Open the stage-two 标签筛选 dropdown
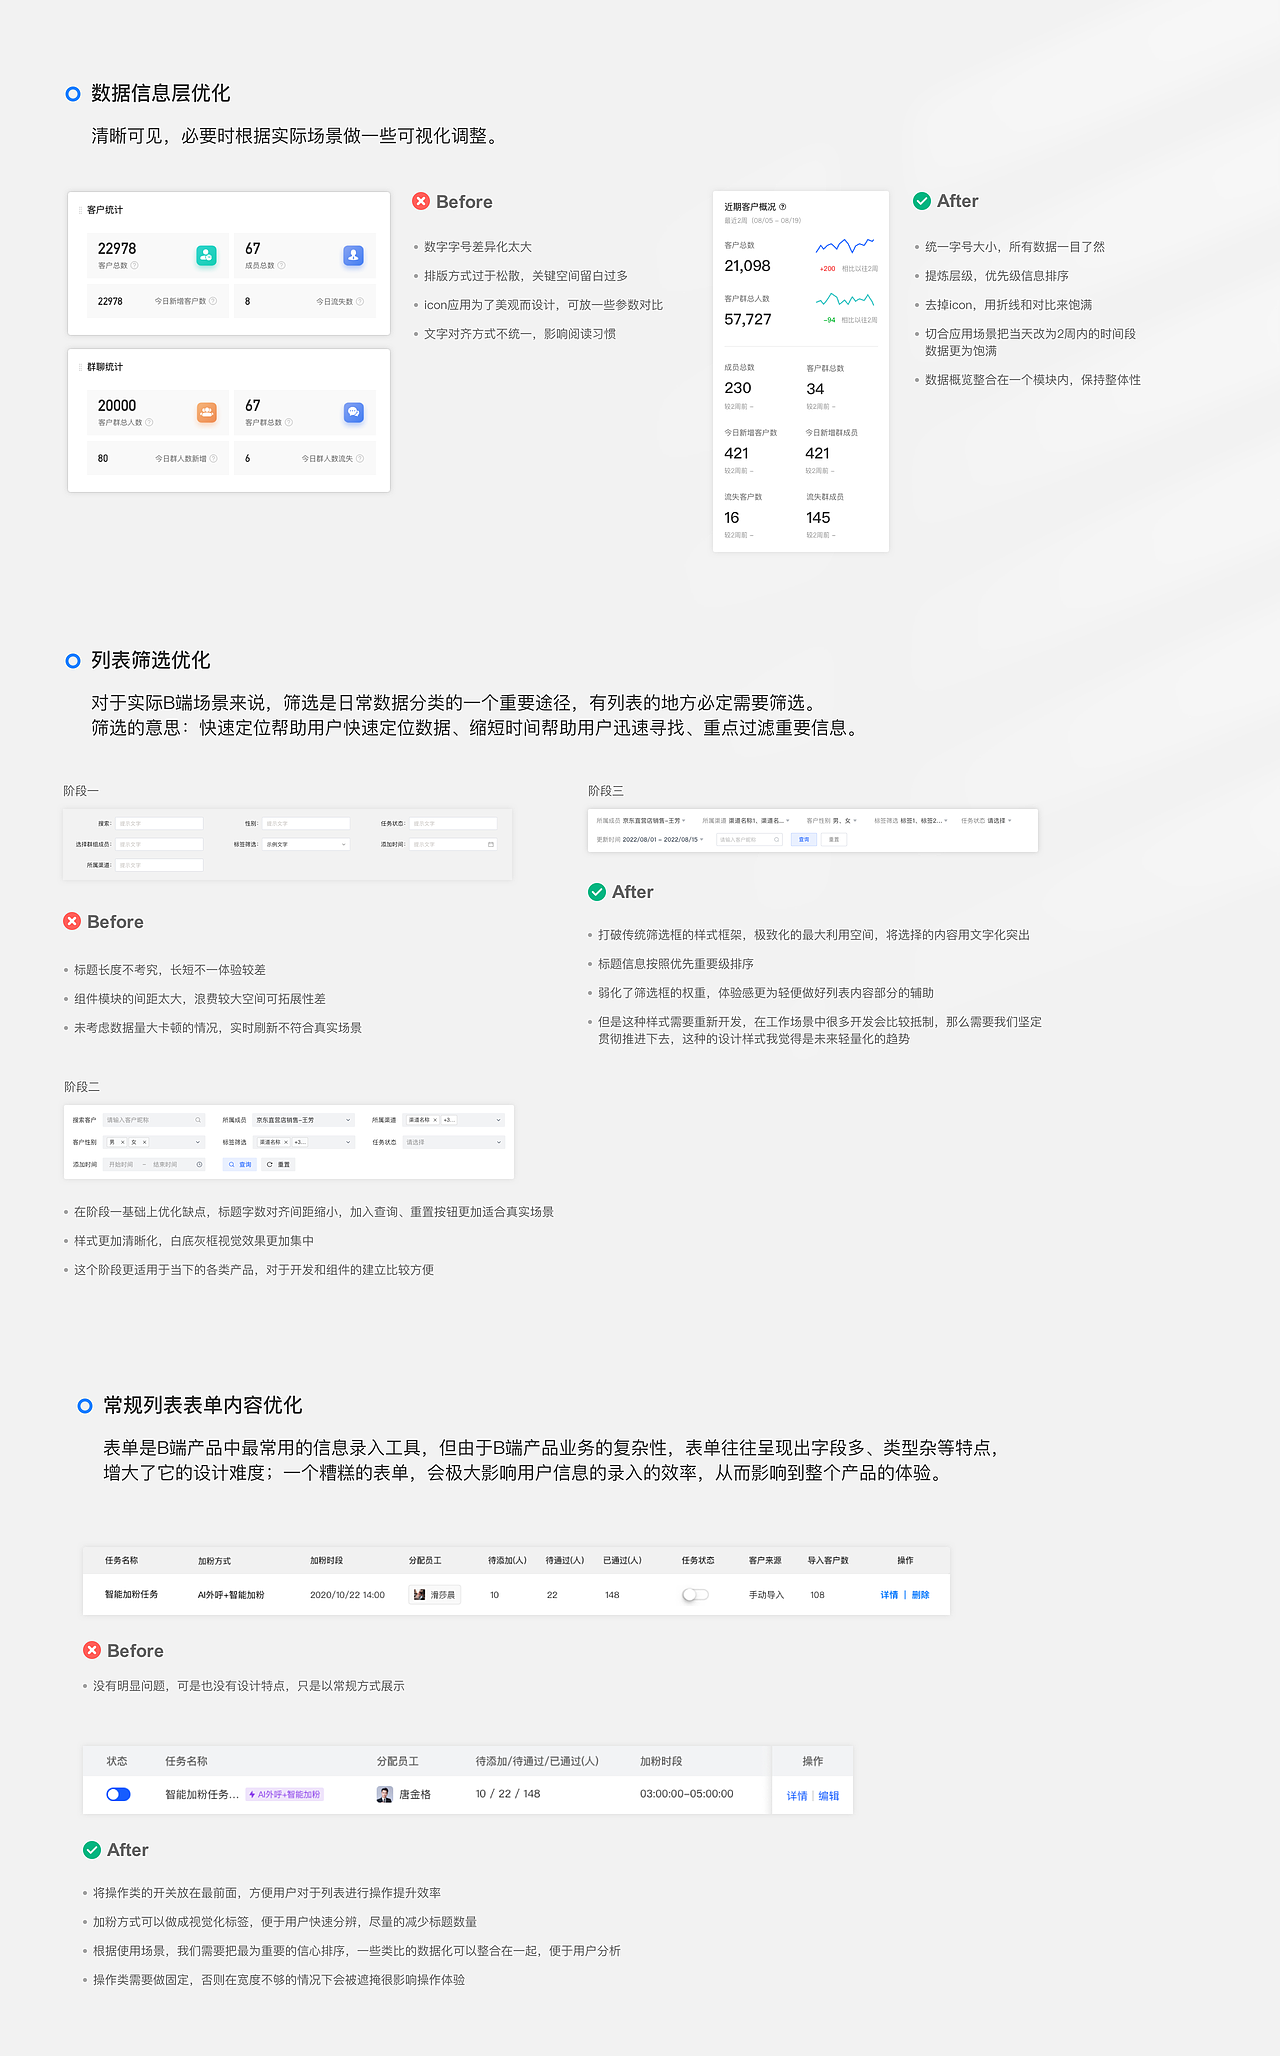This screenshot has height=2056, width=1280. (304, 1142)
